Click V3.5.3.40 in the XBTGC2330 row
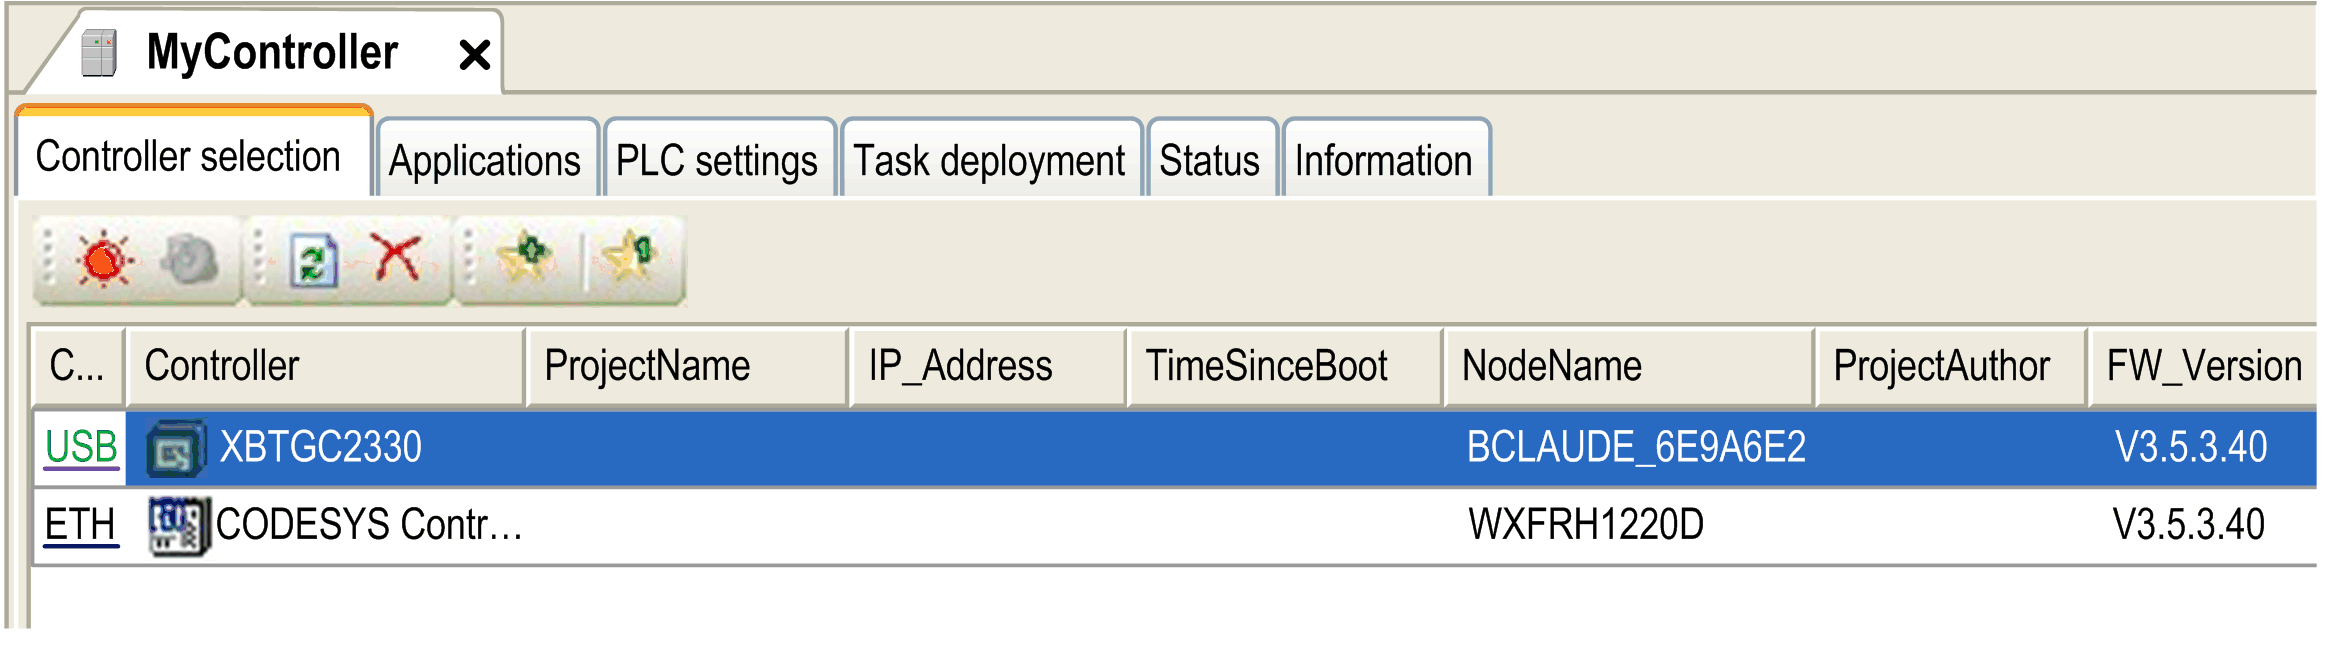The width and height of the screenshot is (2330, 647). click(2191, 447)
